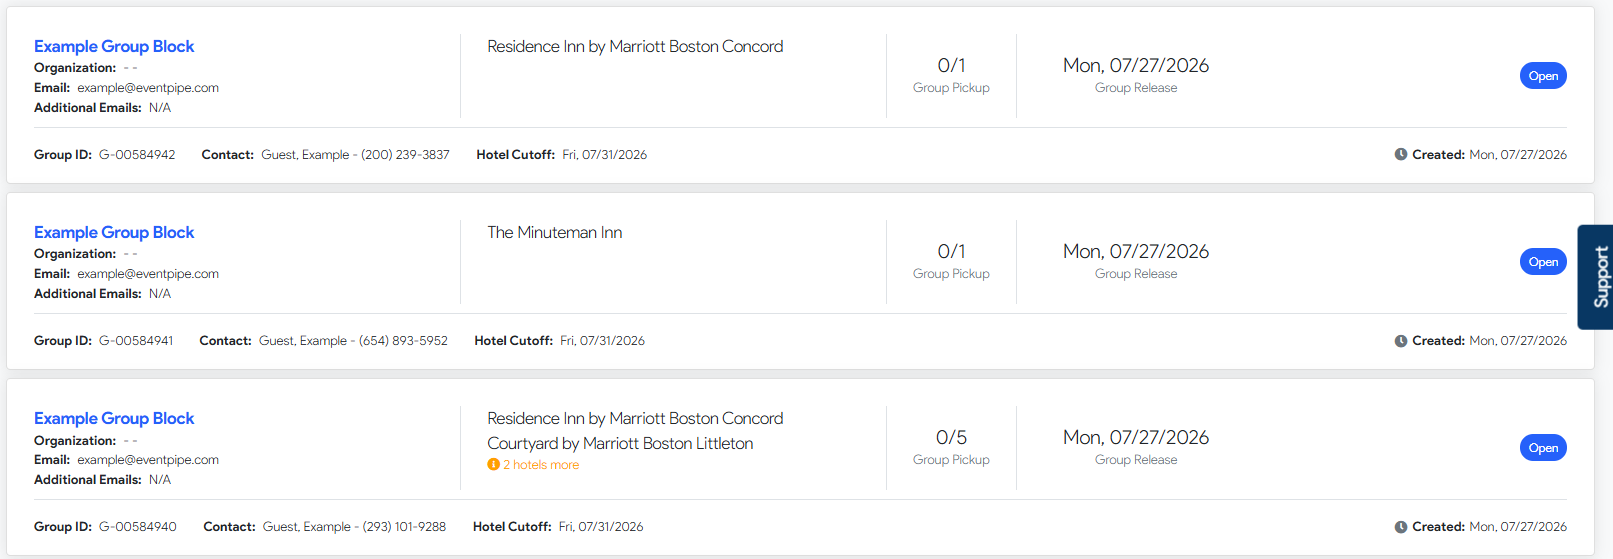Click the clock icon in the Minuteman Inn card
The height and width of the screenshot is (559, 1613).
pos(1401,341)
